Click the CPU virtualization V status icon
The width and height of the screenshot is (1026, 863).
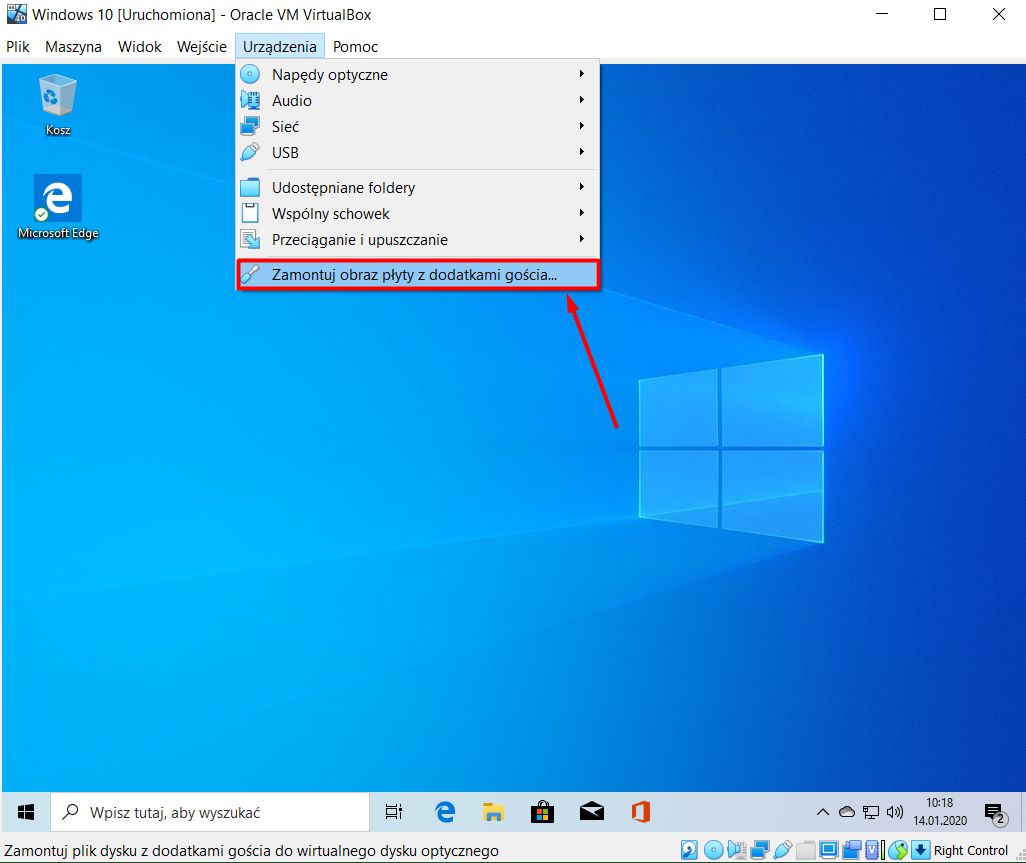click(x=872, y=850)
